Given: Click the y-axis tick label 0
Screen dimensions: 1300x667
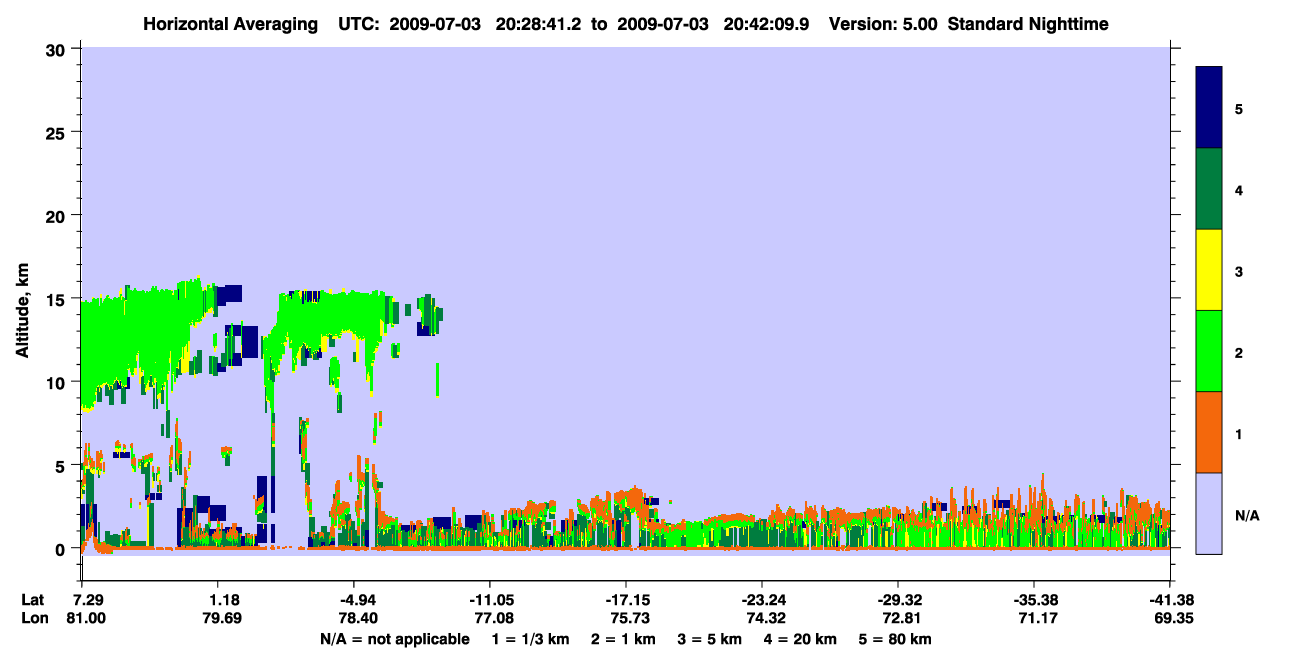Looking at the screenshot, I should (62, 549).
